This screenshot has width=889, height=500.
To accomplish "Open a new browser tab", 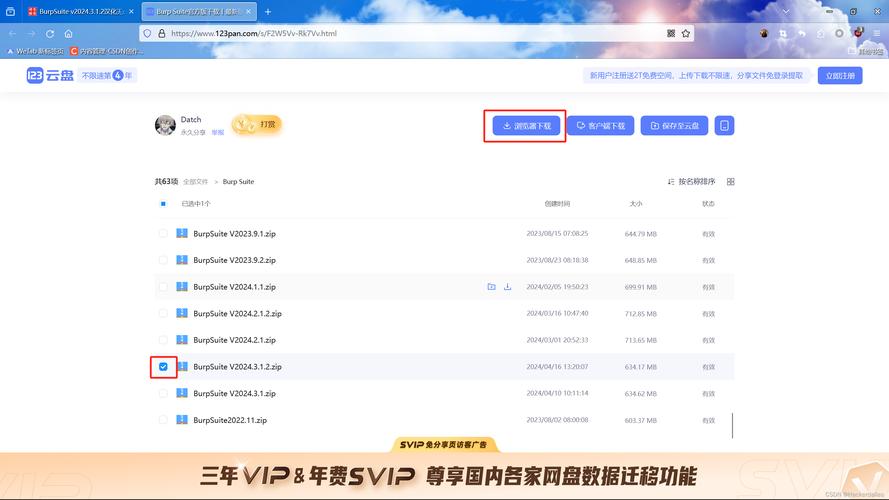I will tap(268, 11).
